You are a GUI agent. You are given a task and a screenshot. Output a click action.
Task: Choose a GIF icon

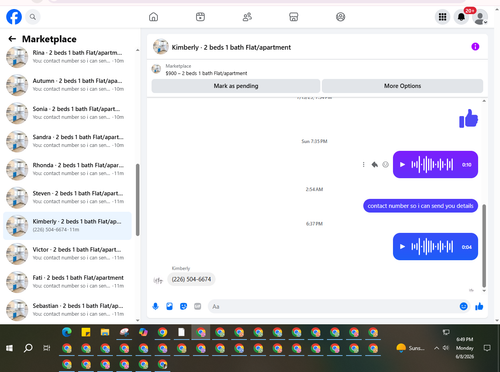pos(198,306)
